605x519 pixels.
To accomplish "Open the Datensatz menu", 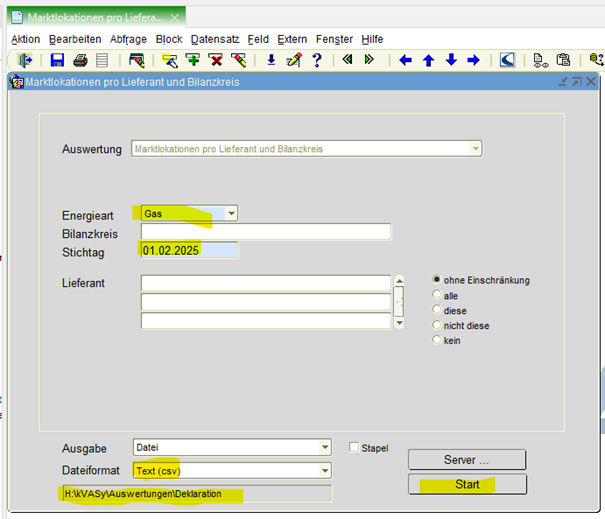I will pos(215,39).
